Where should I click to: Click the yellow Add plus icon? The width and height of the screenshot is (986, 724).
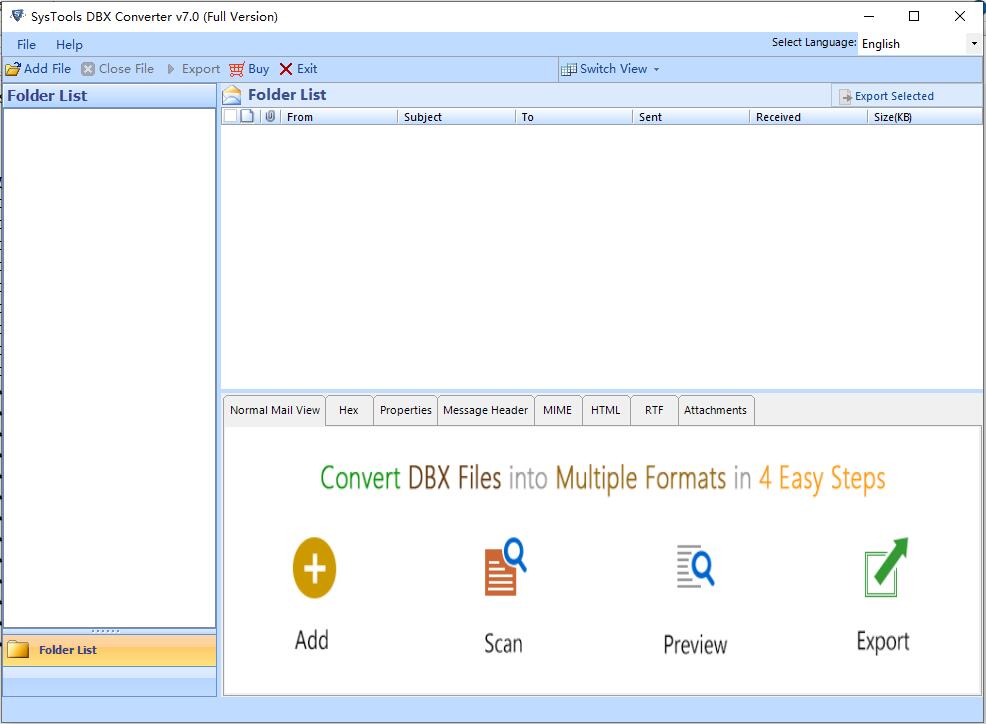(314, 568)
